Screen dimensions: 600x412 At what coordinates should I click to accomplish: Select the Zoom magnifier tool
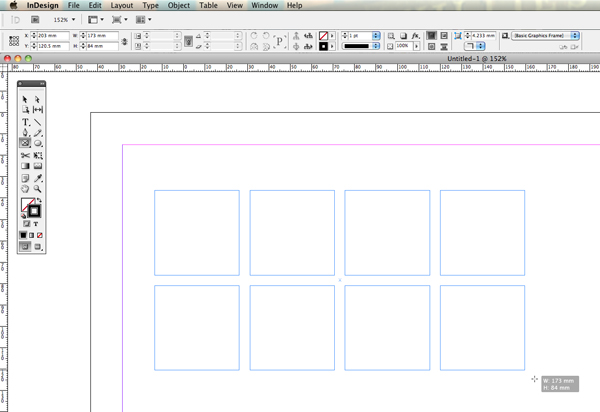coord(38,189)
